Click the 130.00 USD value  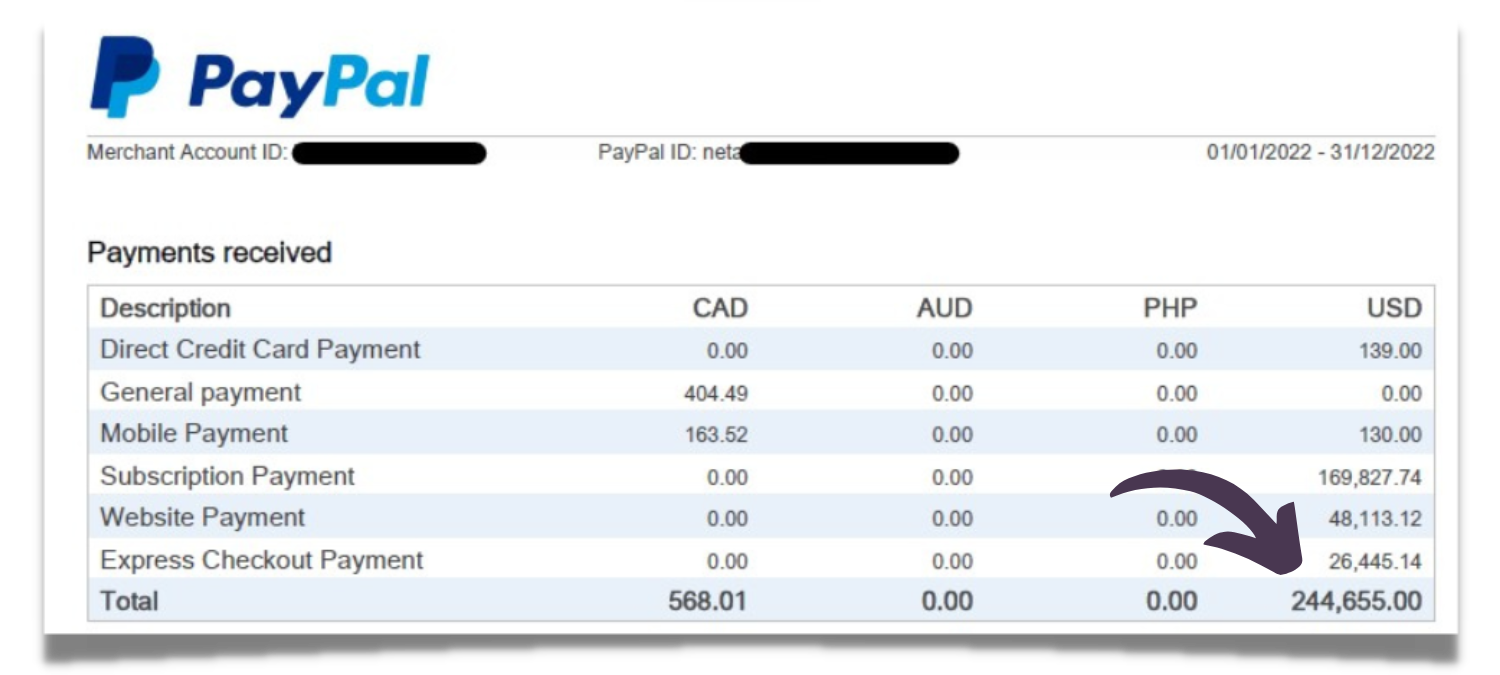click(x=1390, y=436)
